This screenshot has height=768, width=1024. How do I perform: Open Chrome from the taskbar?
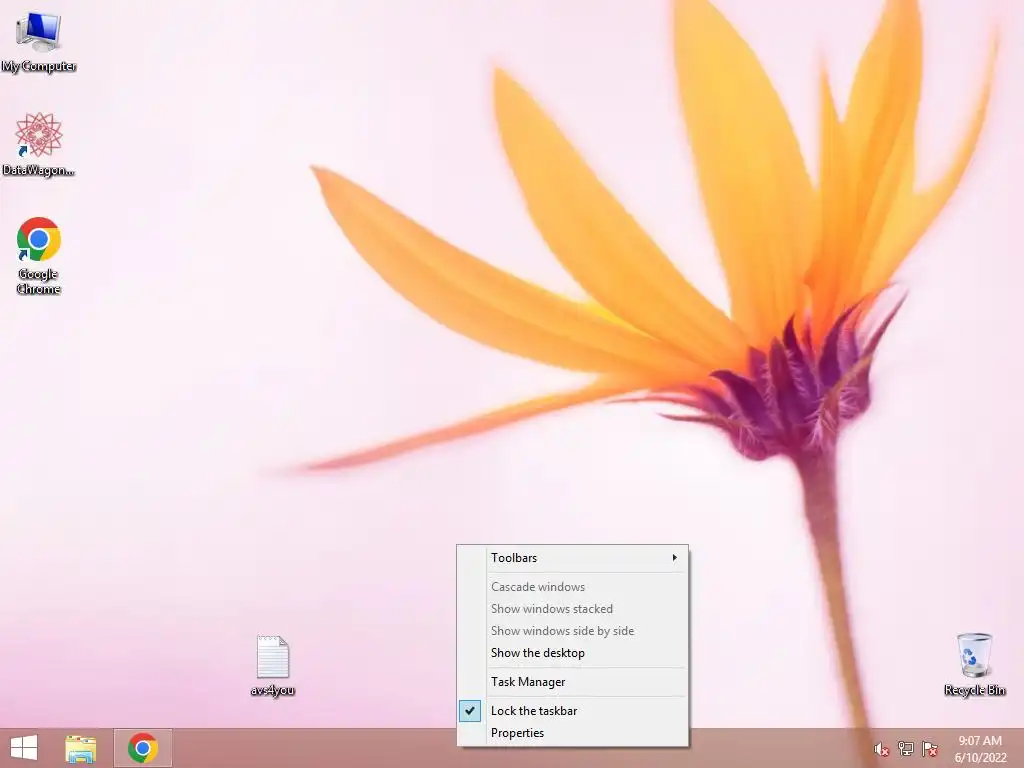pos(143,748)
